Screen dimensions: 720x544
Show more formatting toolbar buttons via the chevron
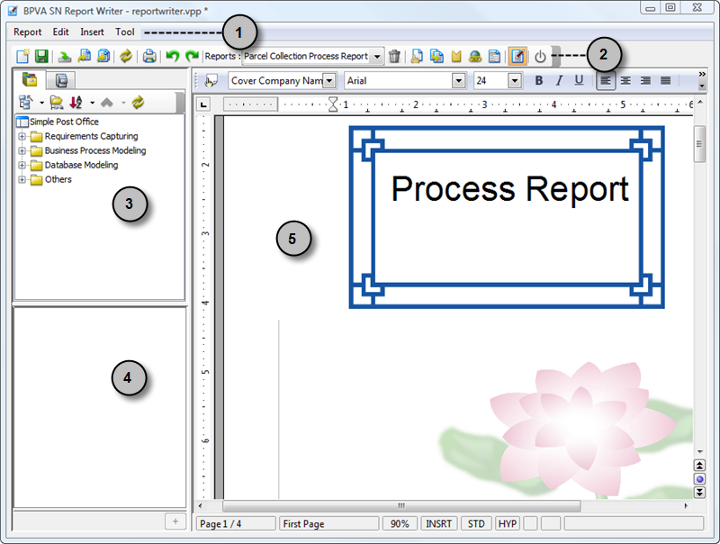point(701,74)
